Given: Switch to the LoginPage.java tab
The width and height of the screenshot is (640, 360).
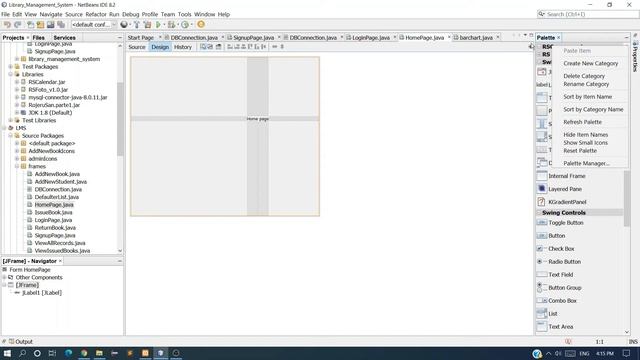Looking at the screenshot, I should (x=371, y=38).
